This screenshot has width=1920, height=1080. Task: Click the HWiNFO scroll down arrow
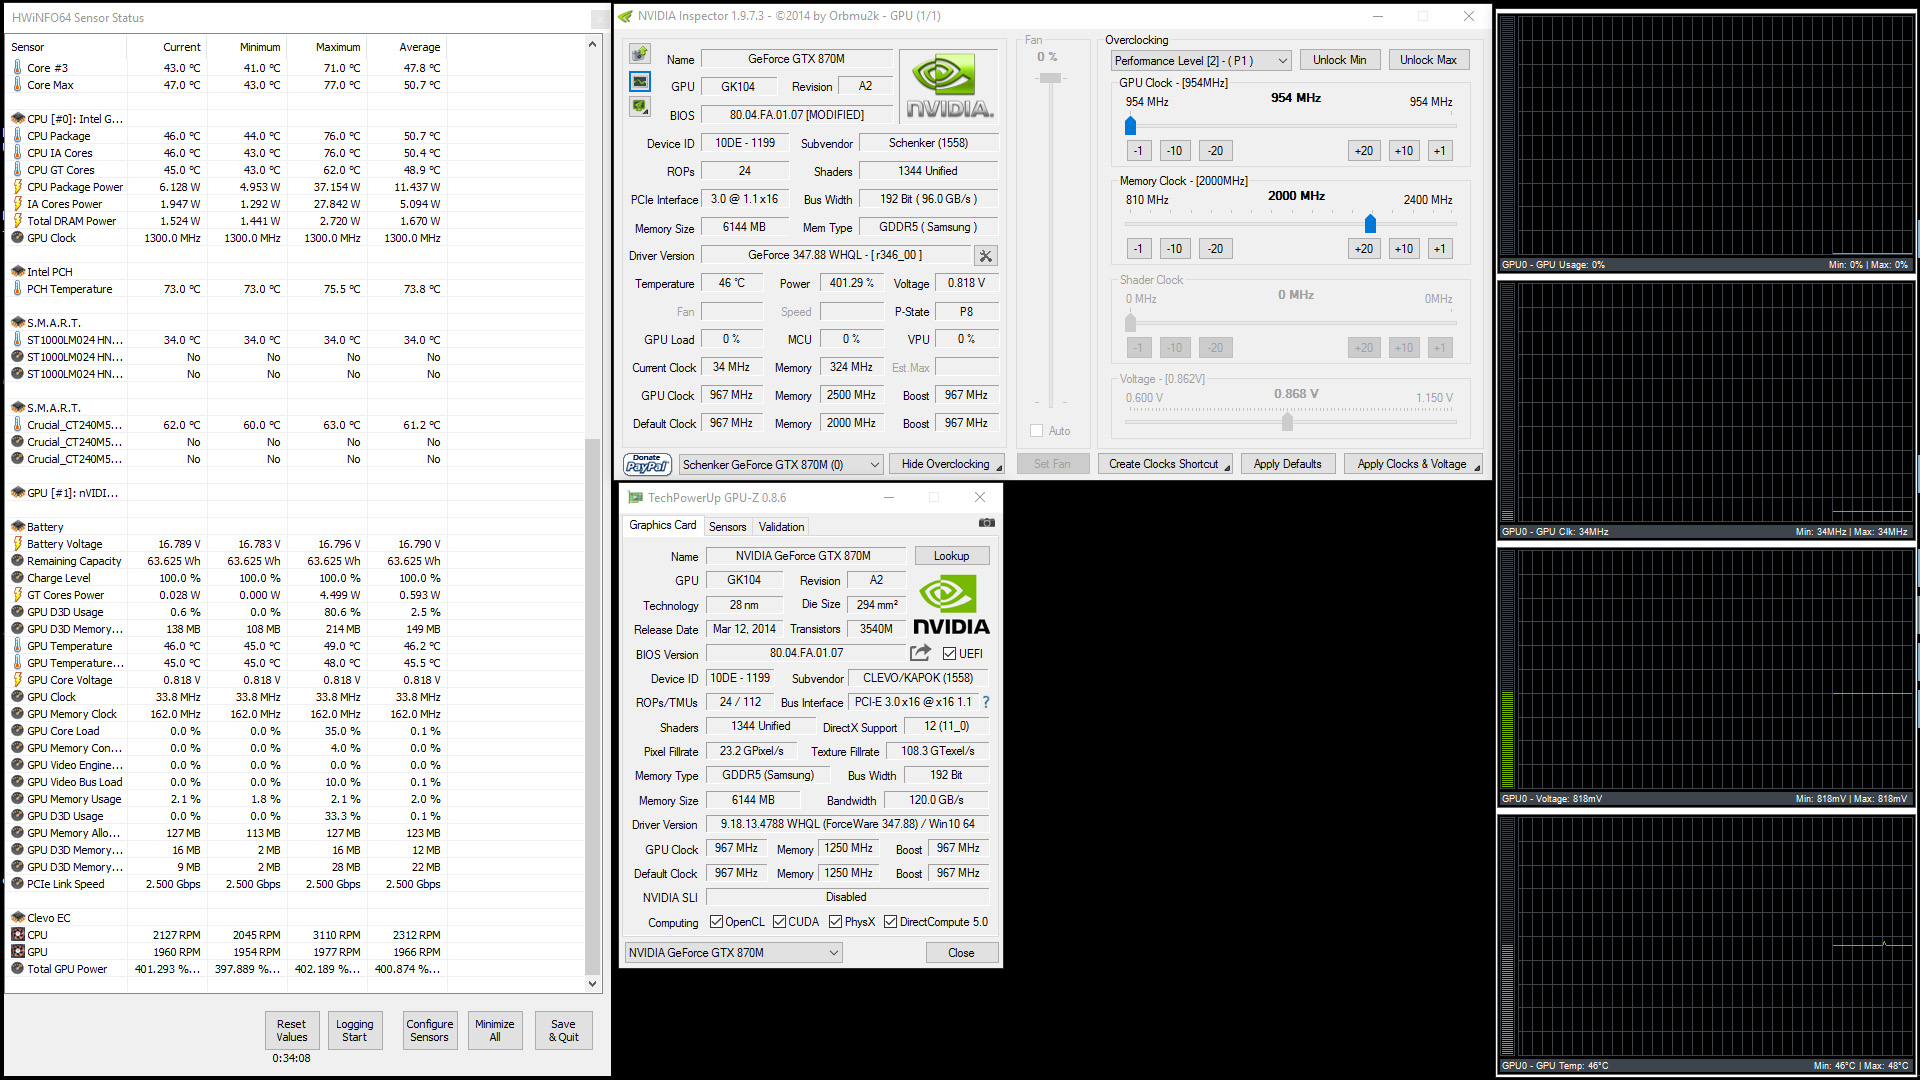coord(592,984)
